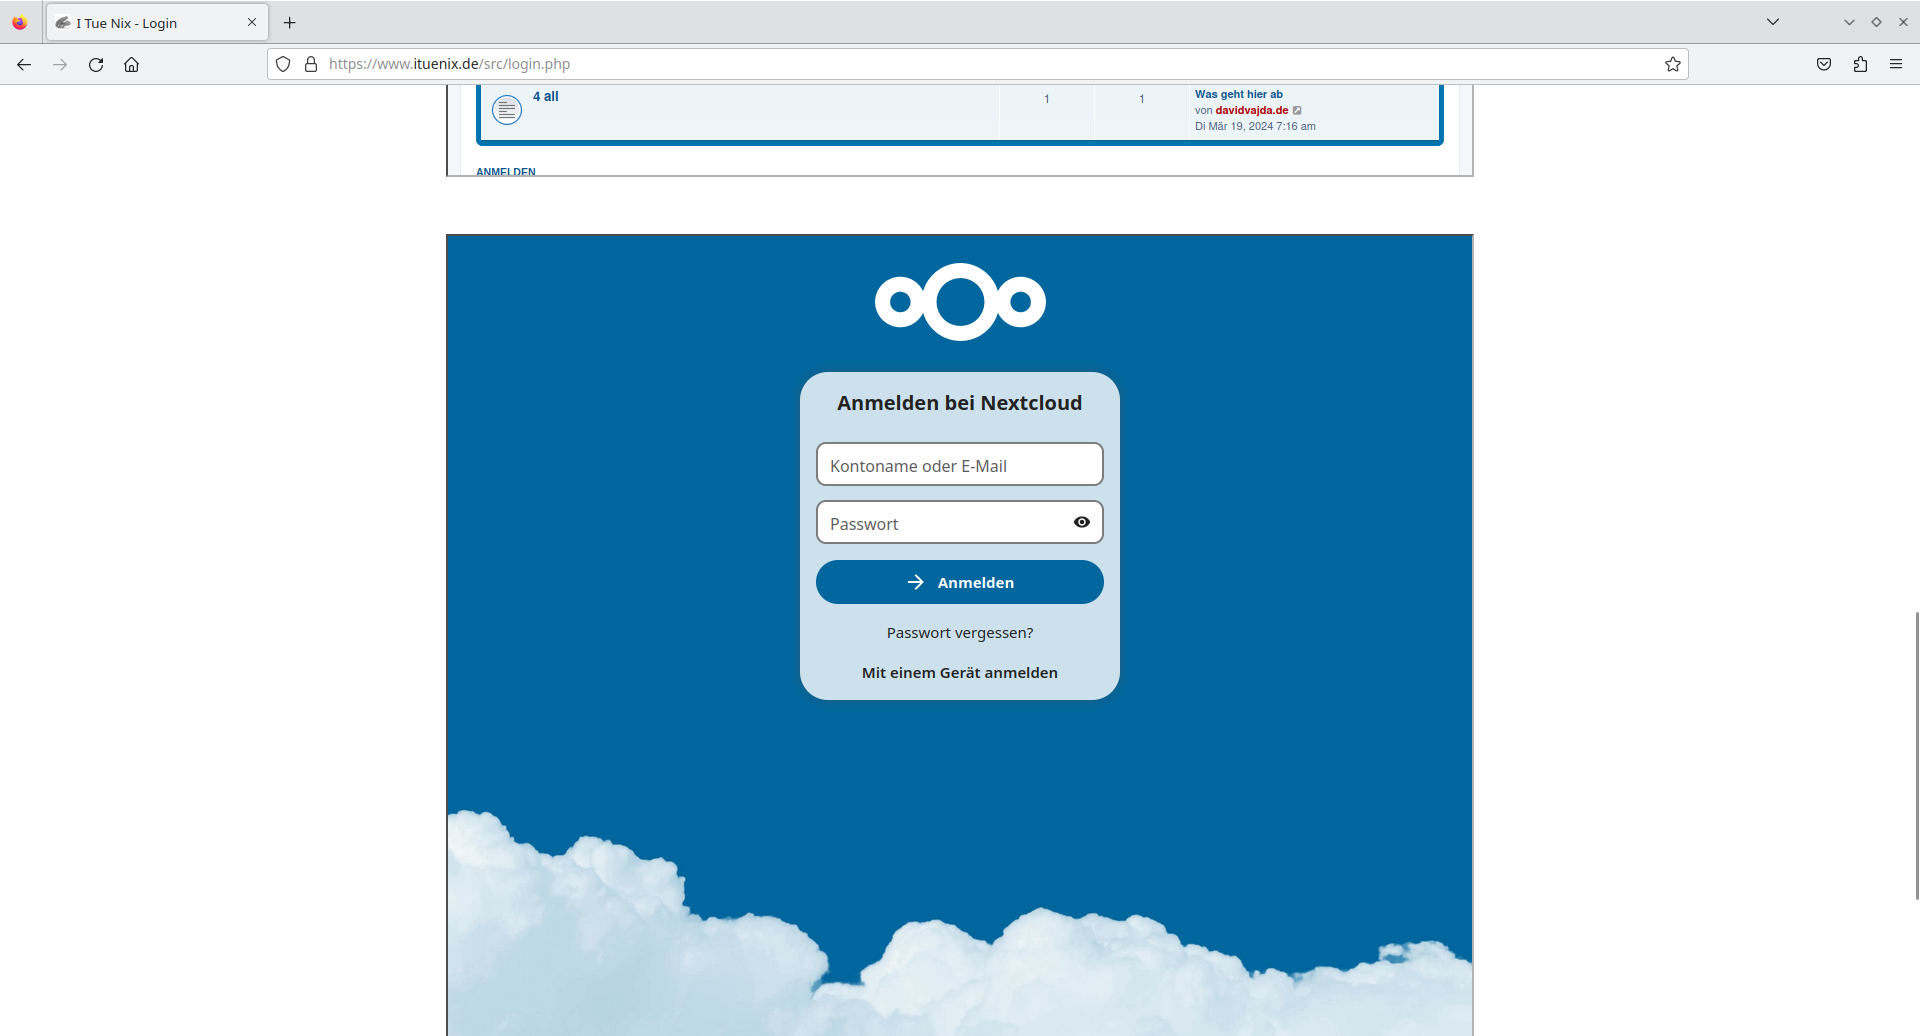Focus the Kontoname oder E-Mail field
Image resolution: width=1920 pixels, height=1036 pixels.
point(959,465)
